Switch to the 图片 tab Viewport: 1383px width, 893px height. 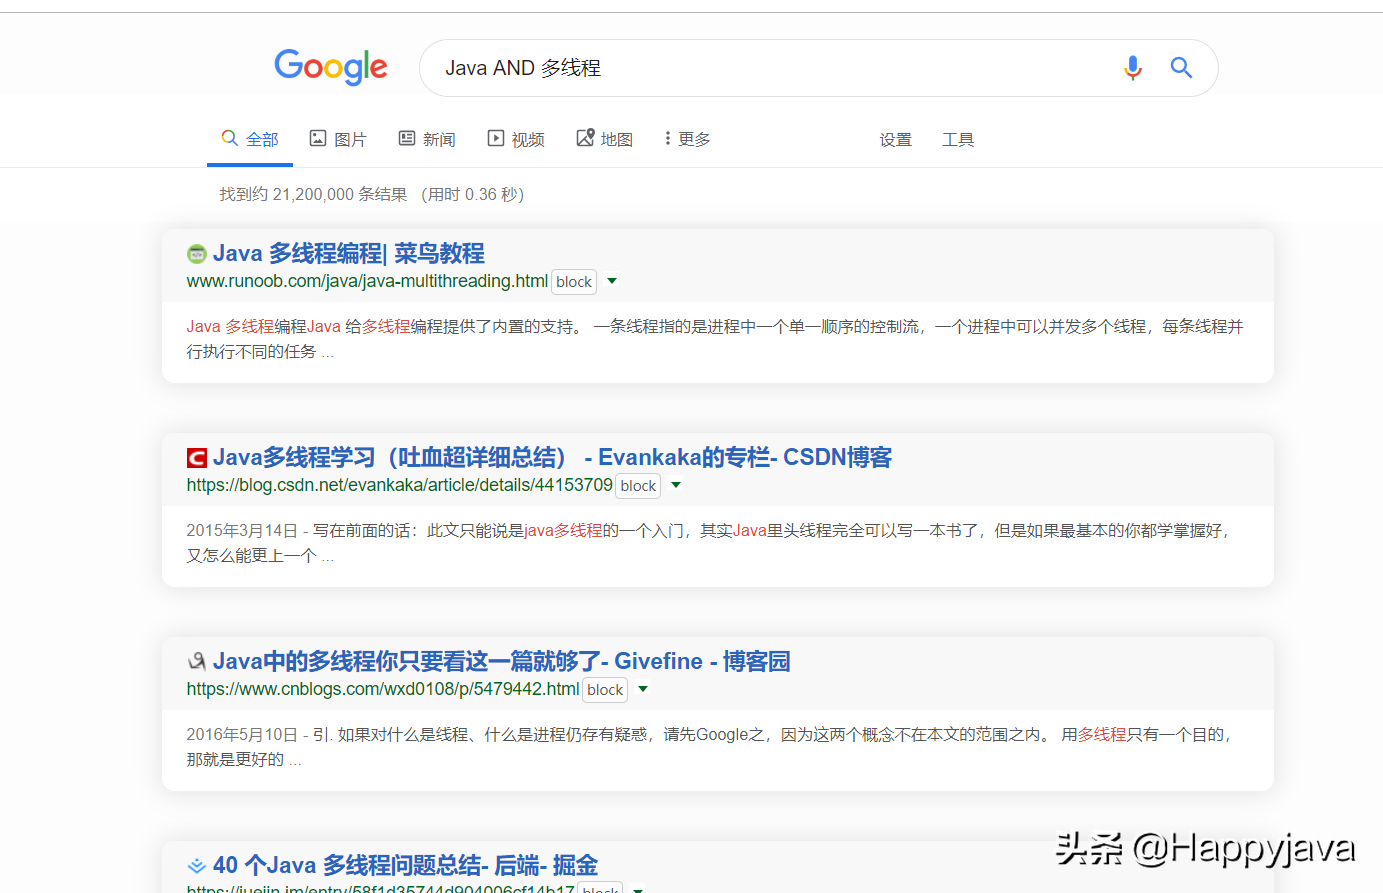[x=338, y=139]
